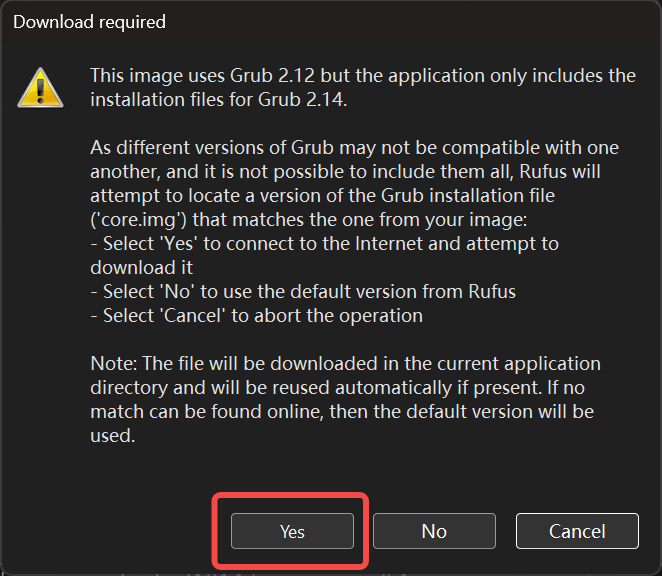Screen dimensions: 662x576
Task: Click 'Rufus will' text in second paragraph
Action: coord(560,171)
